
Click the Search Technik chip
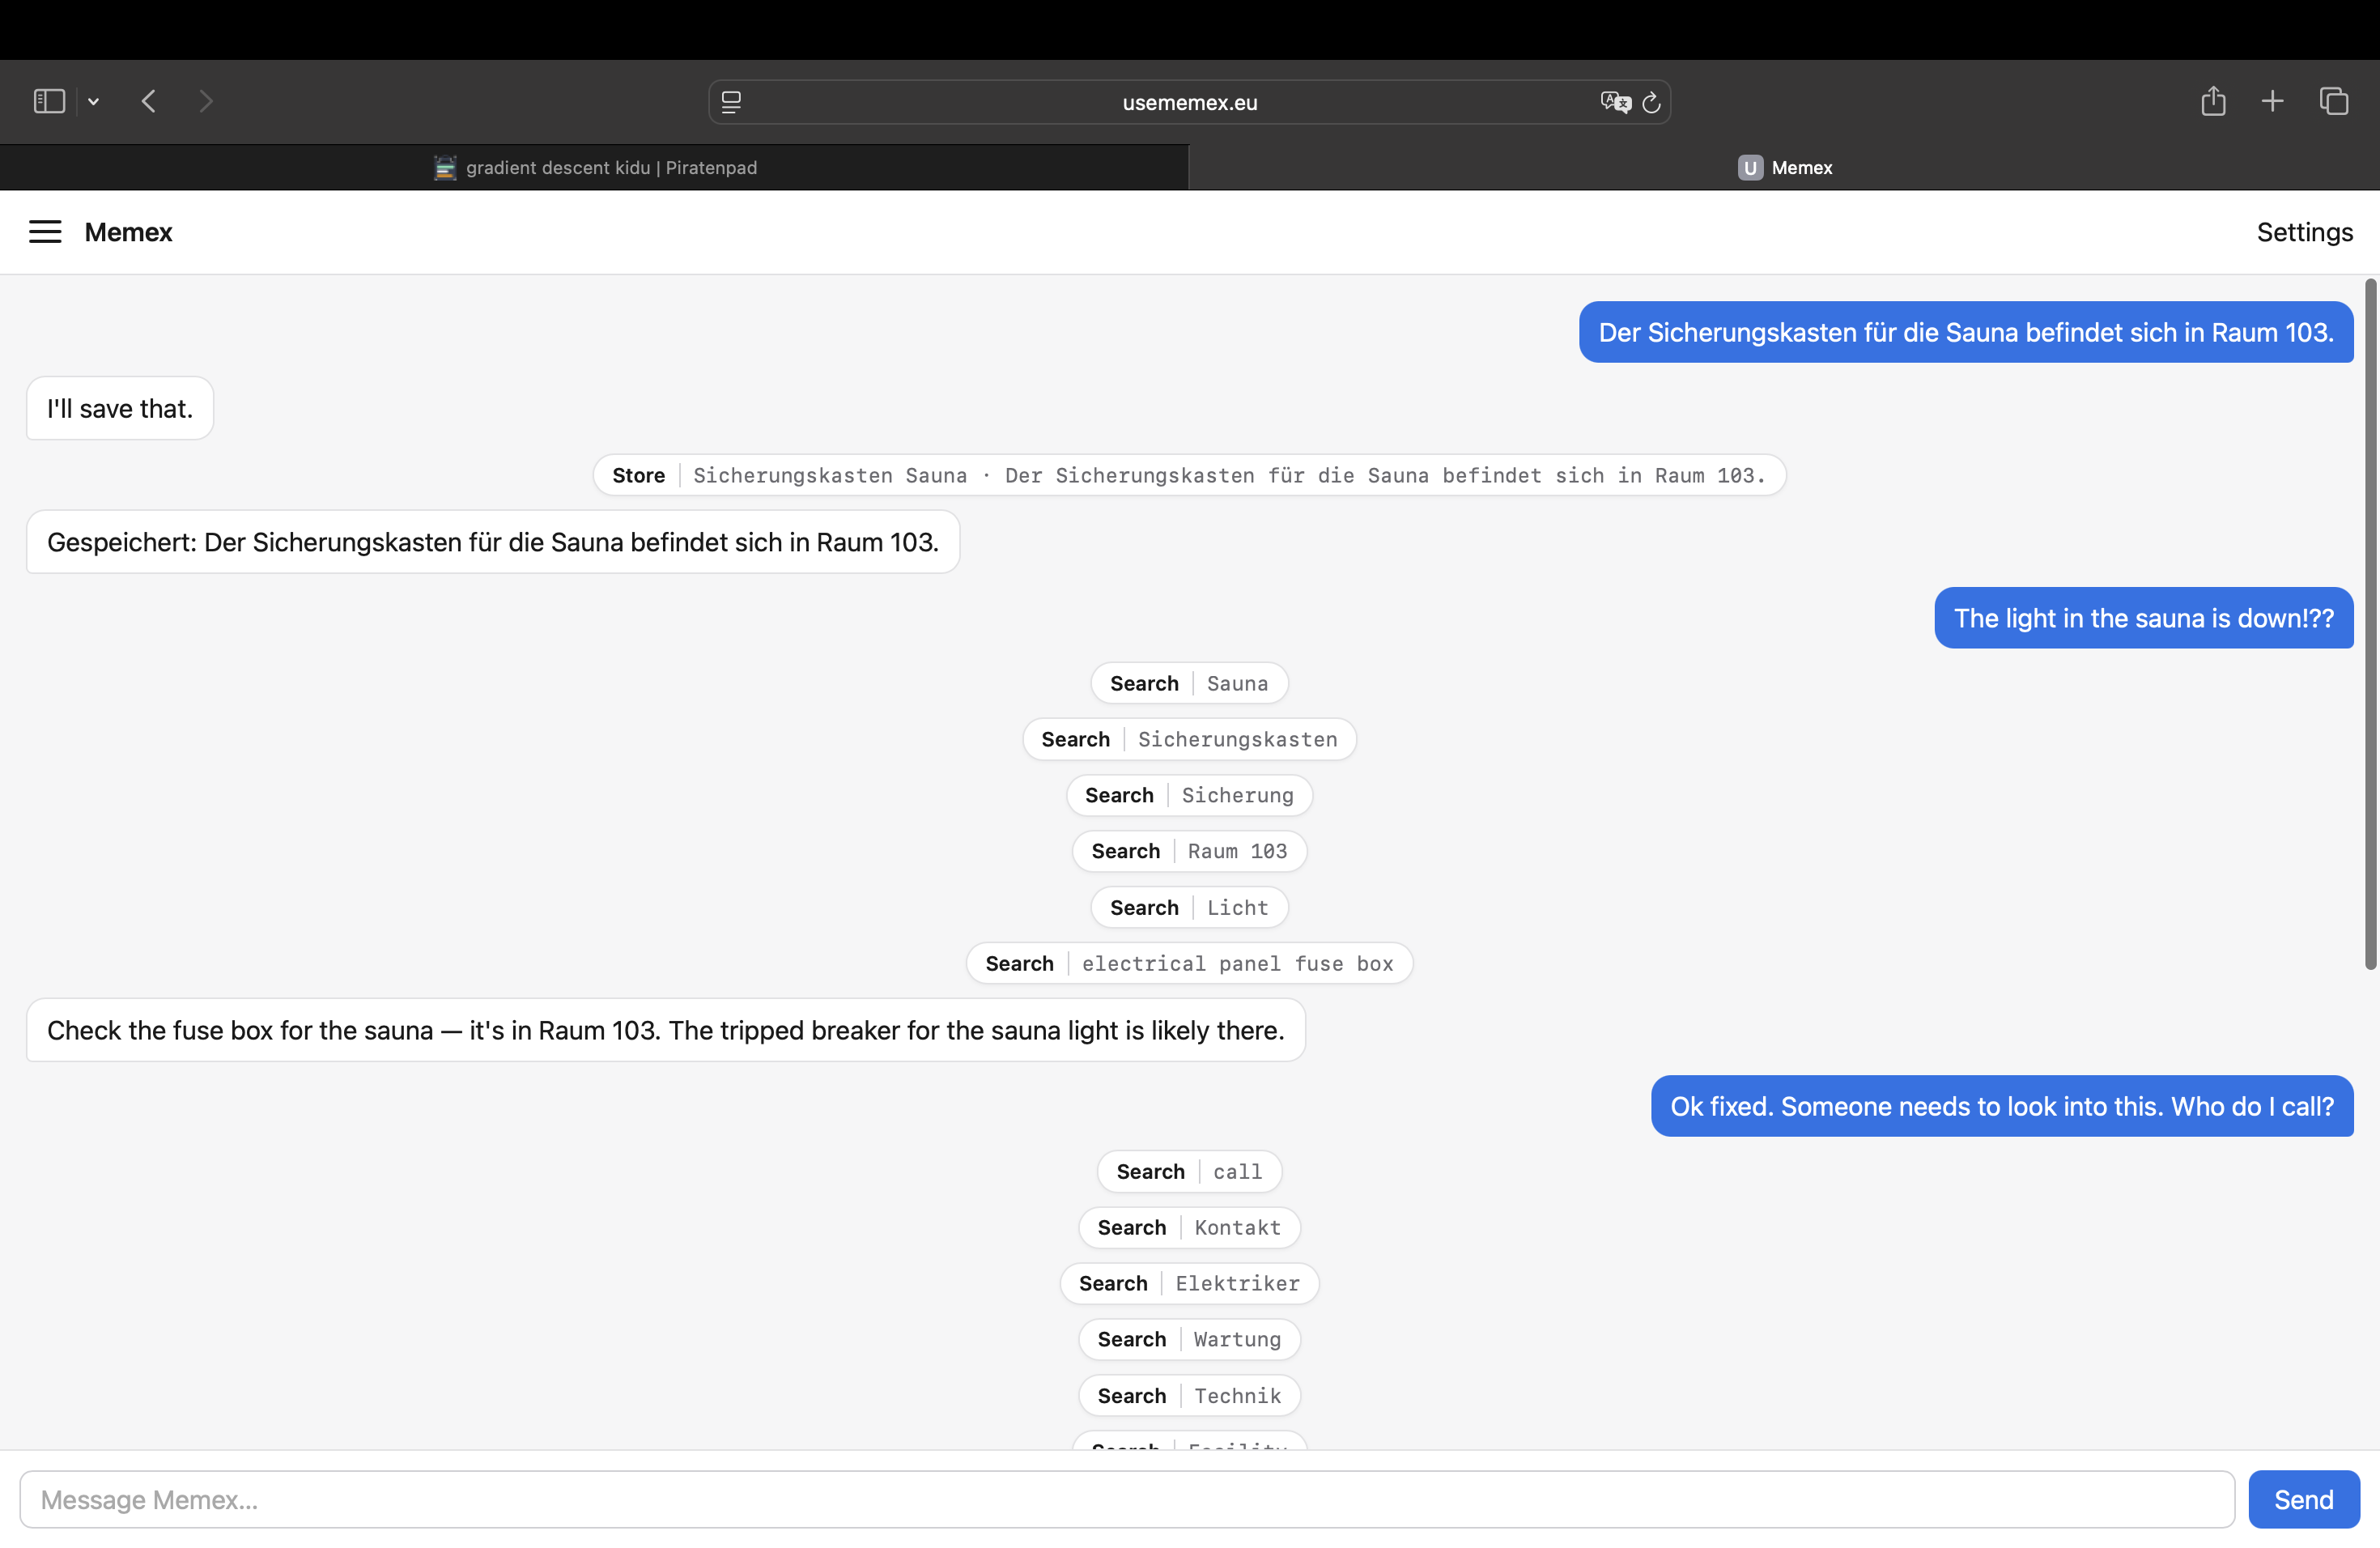pyautogui.click(x=1189, y=1395)
